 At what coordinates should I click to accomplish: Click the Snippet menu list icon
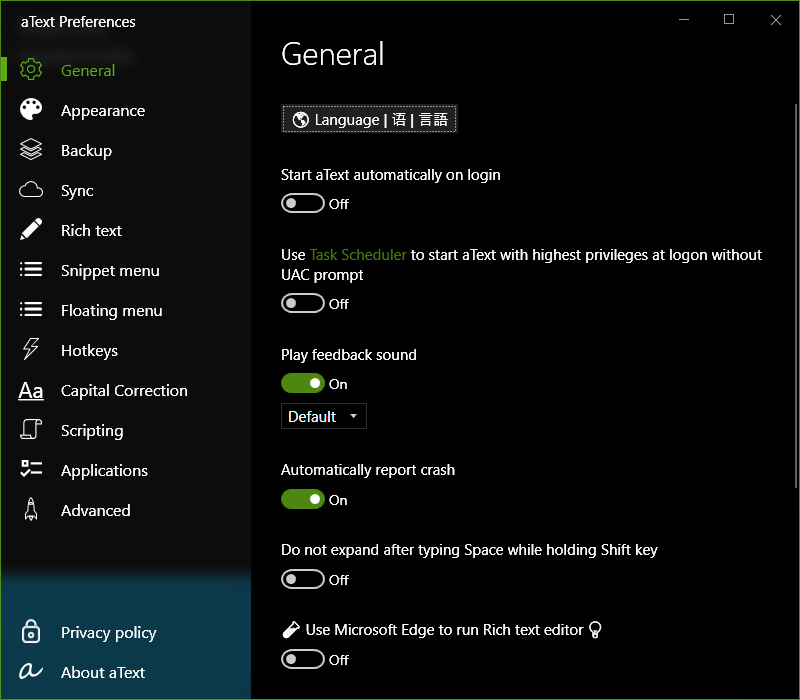pyautogui.click(x=31, y=269)
